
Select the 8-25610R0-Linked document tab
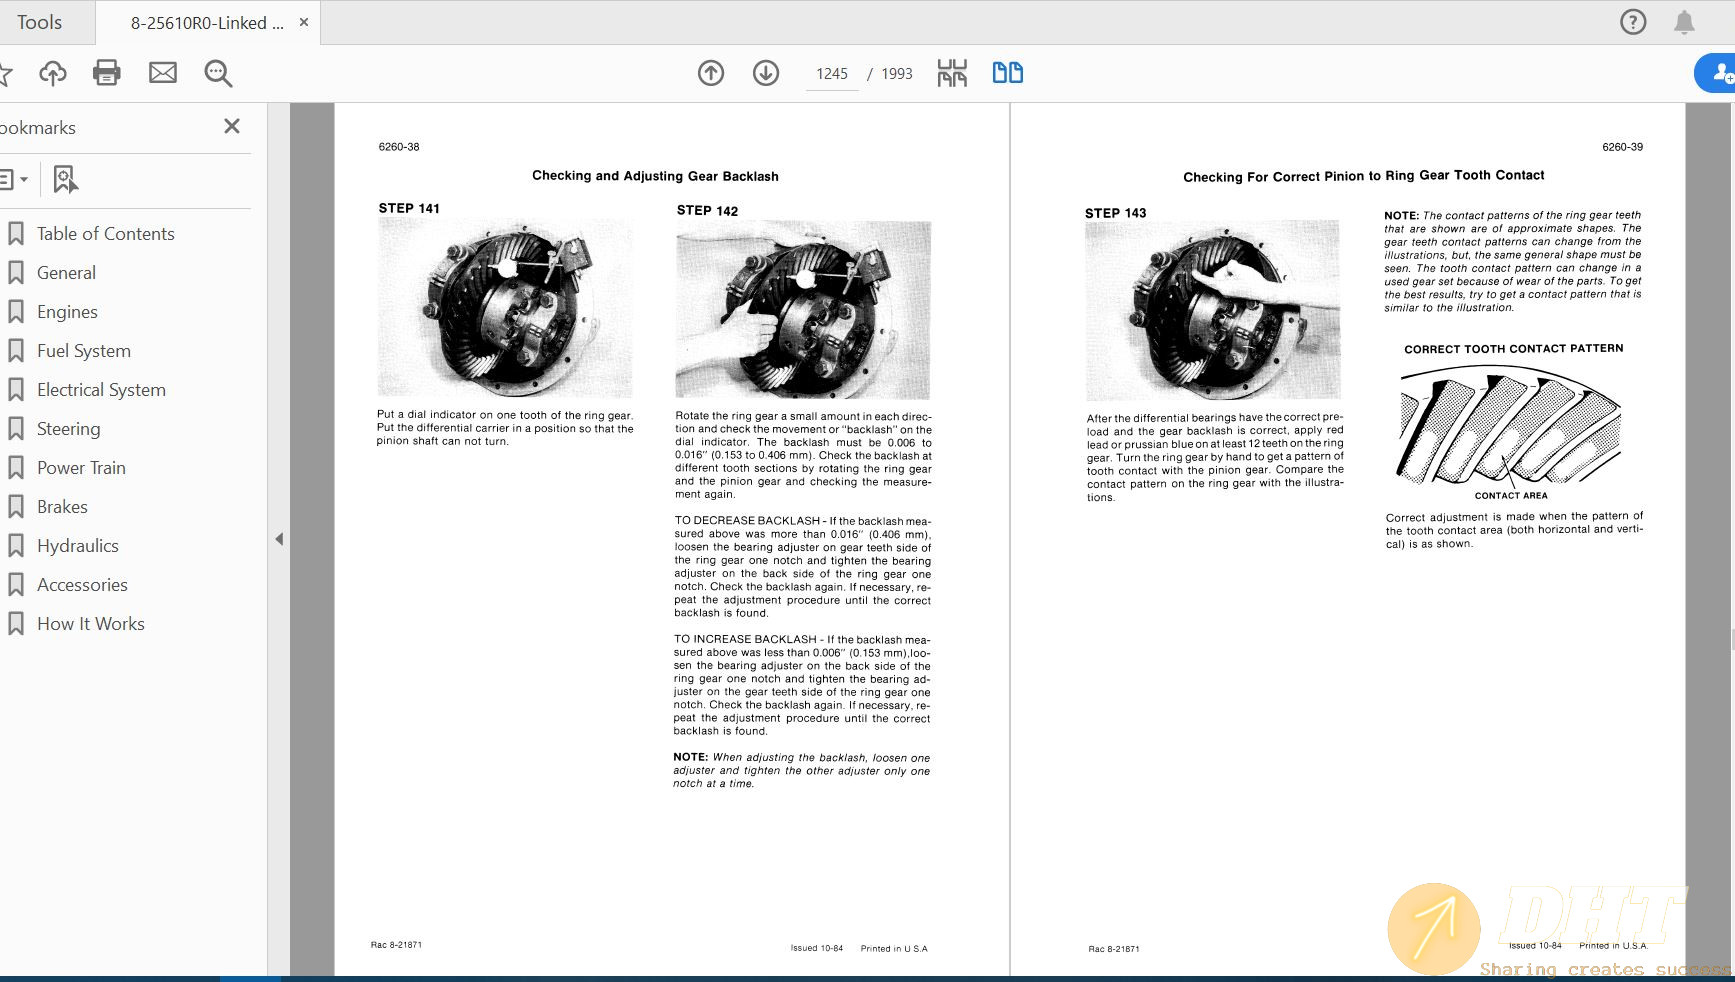[x=206, y=23]
